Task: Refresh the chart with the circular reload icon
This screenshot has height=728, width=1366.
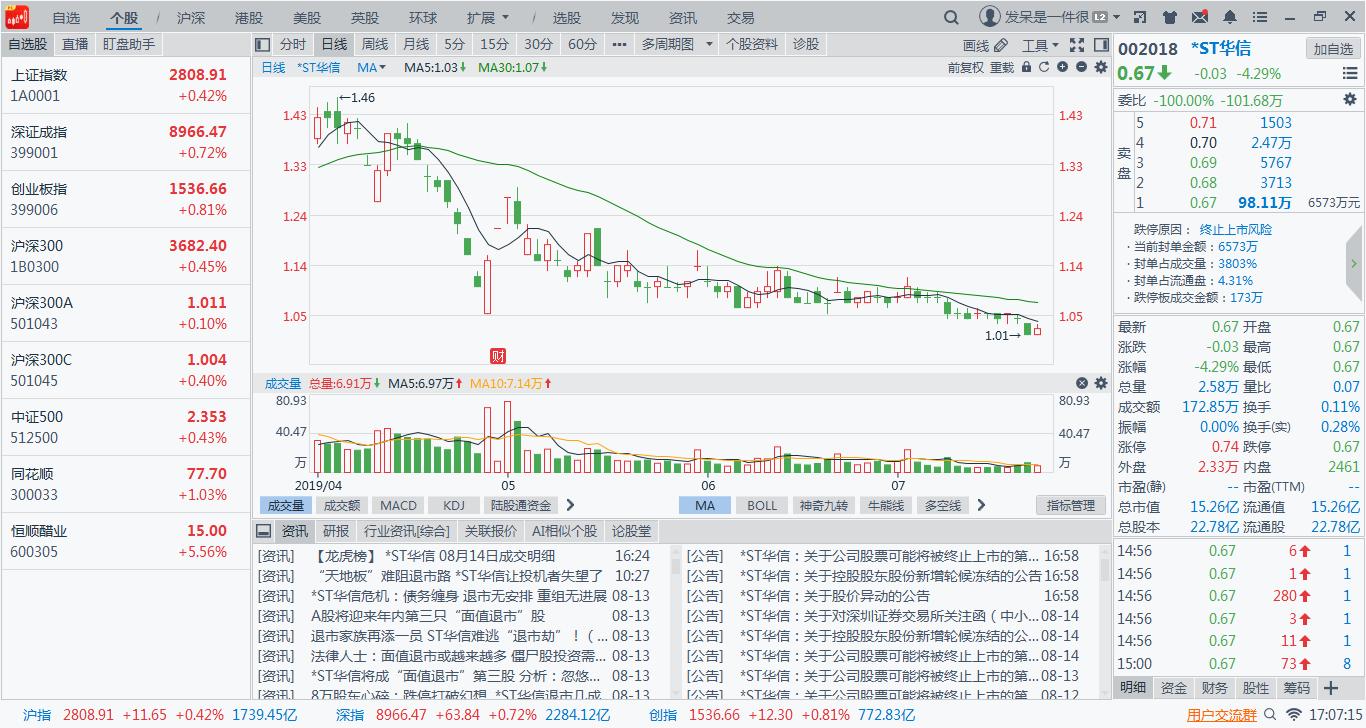Action: pyautogui.click(x=1044, y=67)
